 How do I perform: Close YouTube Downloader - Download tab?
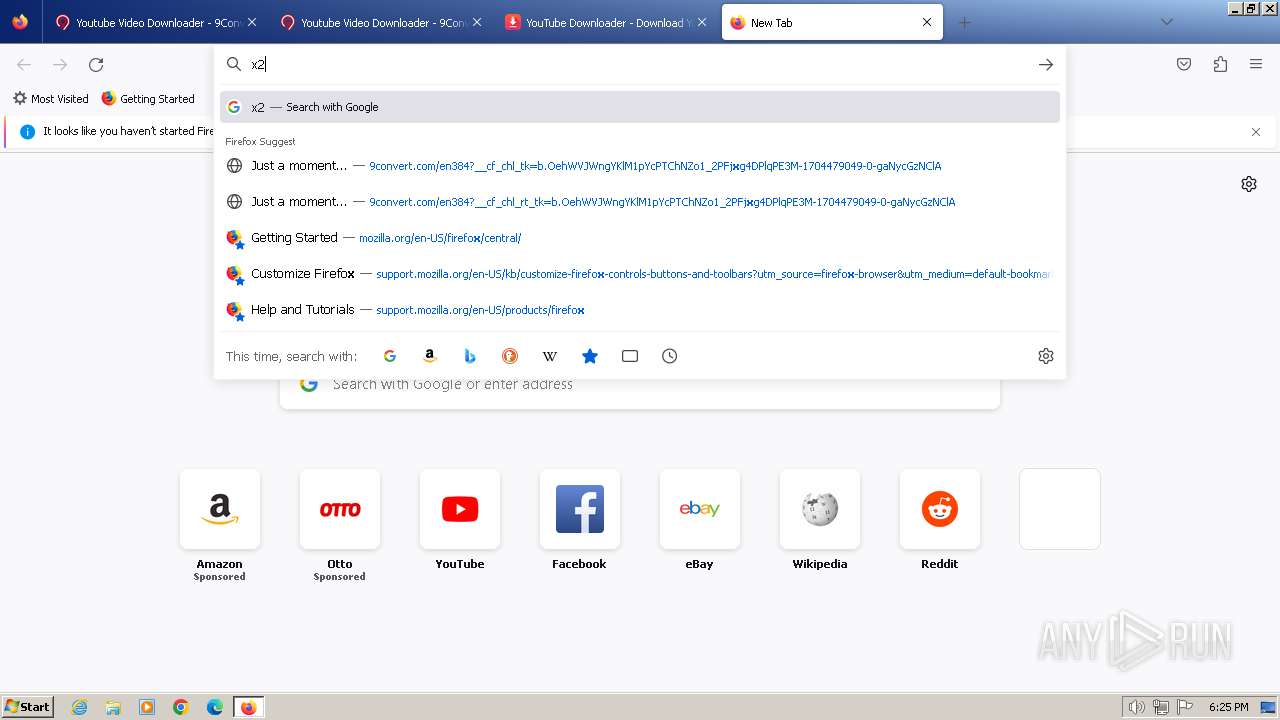pos(702,22)
